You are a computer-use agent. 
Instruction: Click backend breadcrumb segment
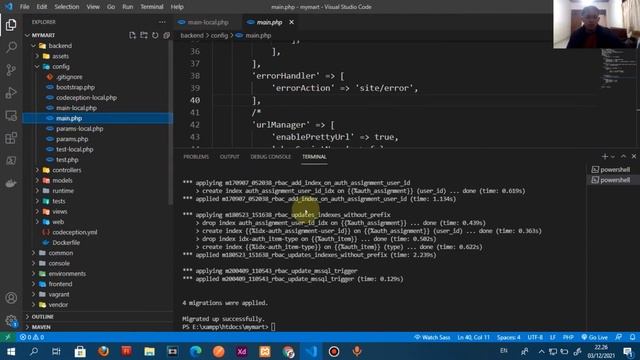click(192, 36)
